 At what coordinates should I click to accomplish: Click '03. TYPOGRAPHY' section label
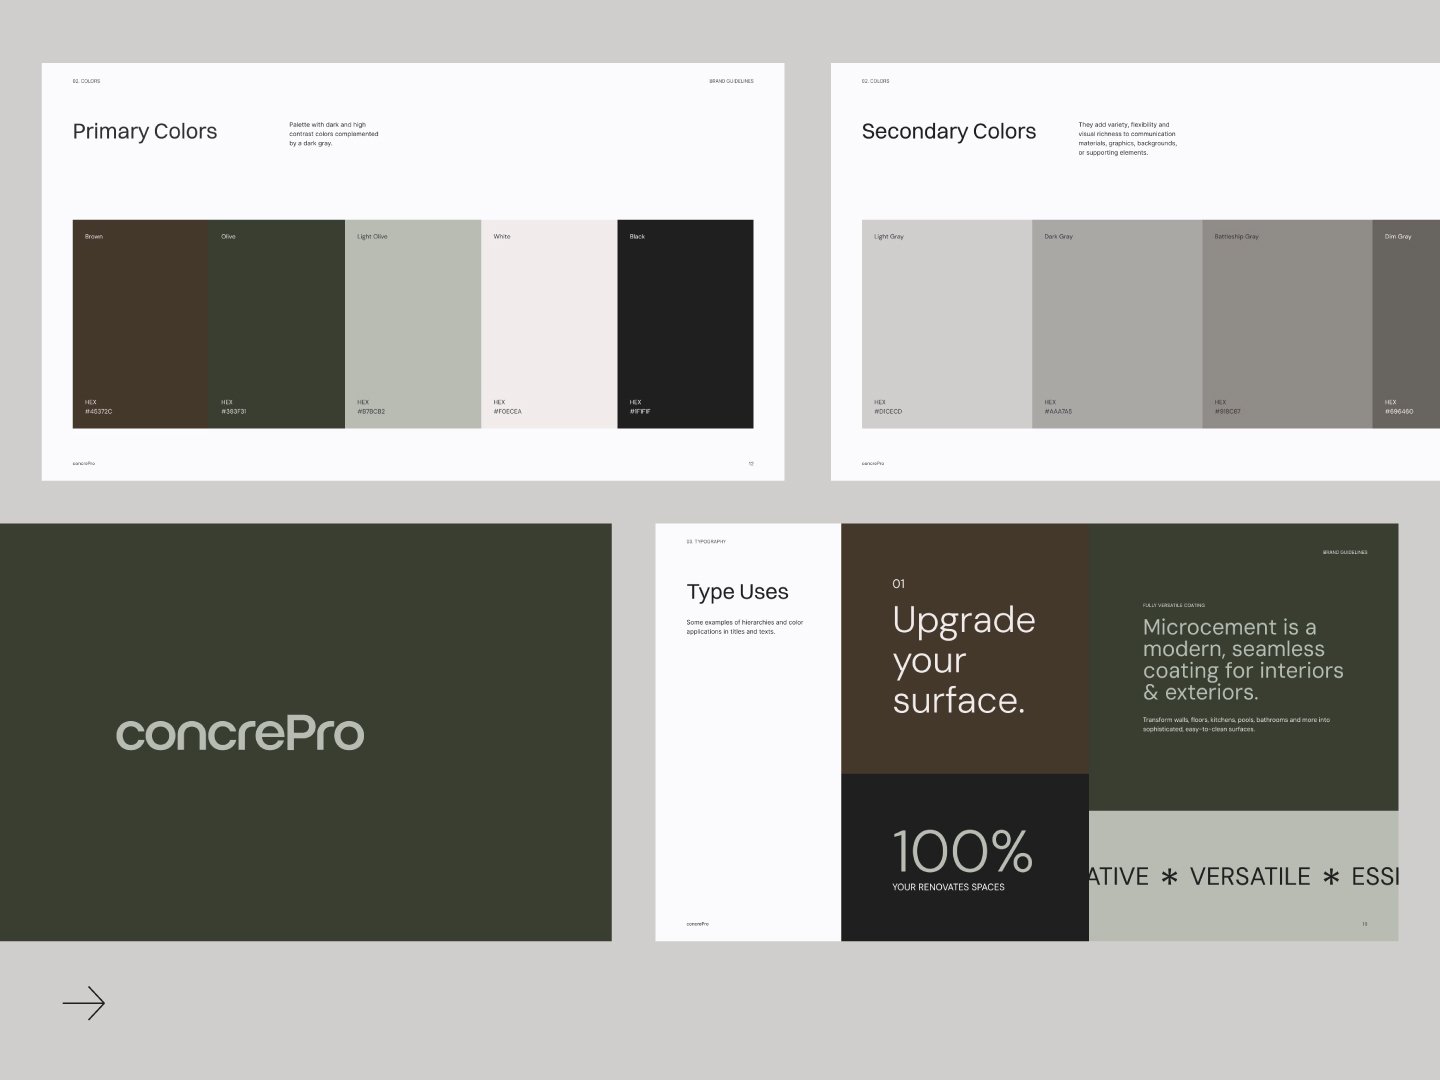[706, 541]
